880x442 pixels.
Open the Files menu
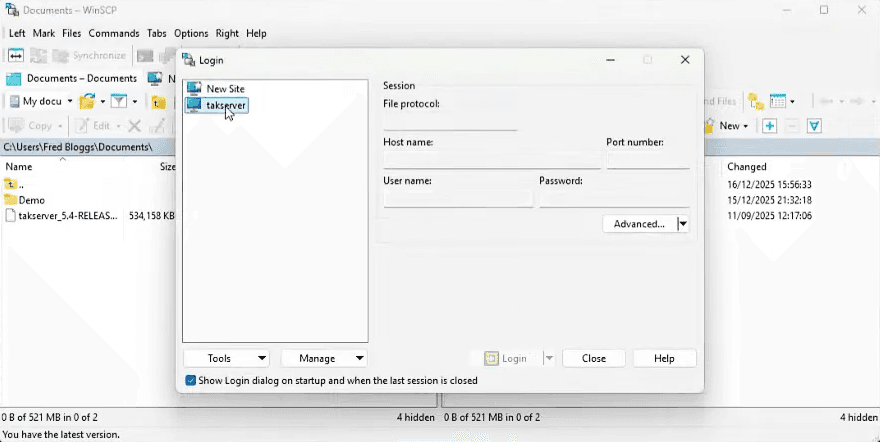pyautogui.click(x=71, y=33)
